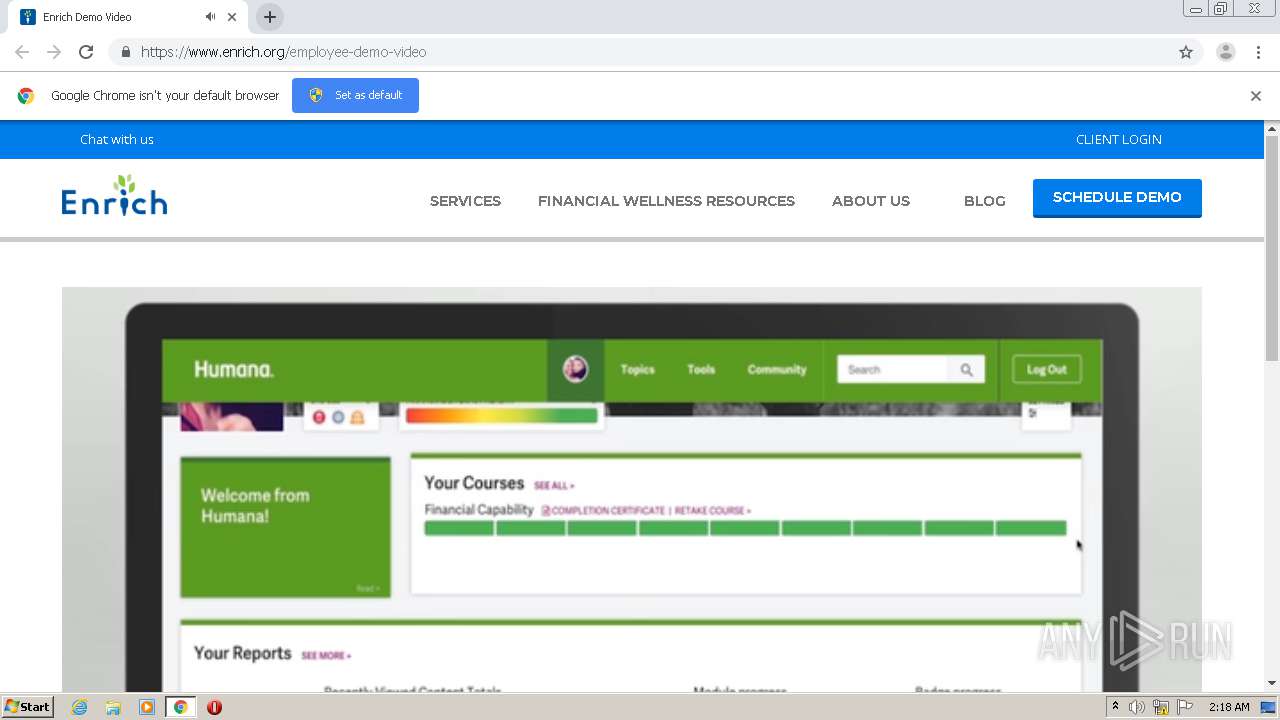
Task: Go to the BLOG page
Action: click(985, 201)
